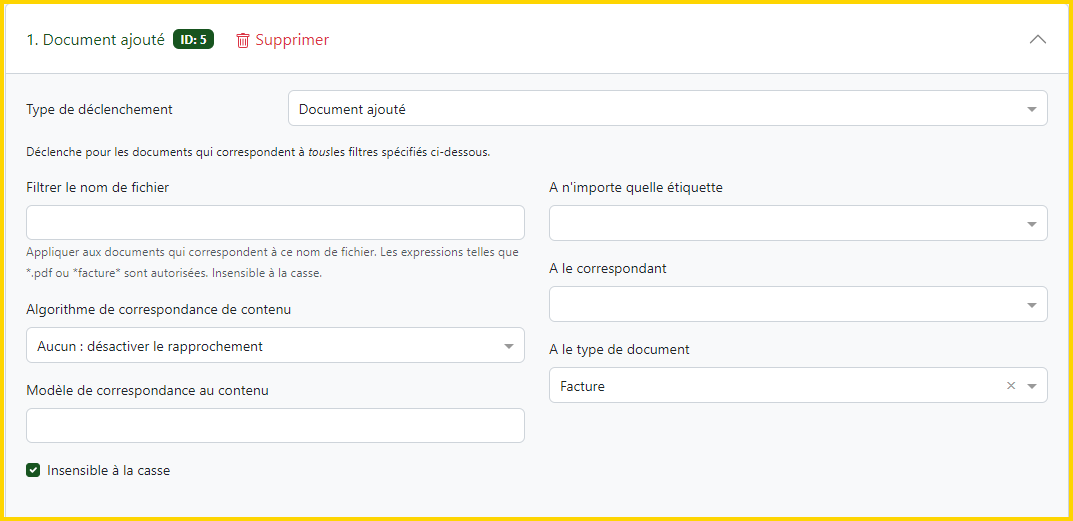Image resolution: width=1073 pixels, height=521 pixels.
Task: Clear the Facture selection with the X
Action: pyautogui.click(x=1010, y=386)
